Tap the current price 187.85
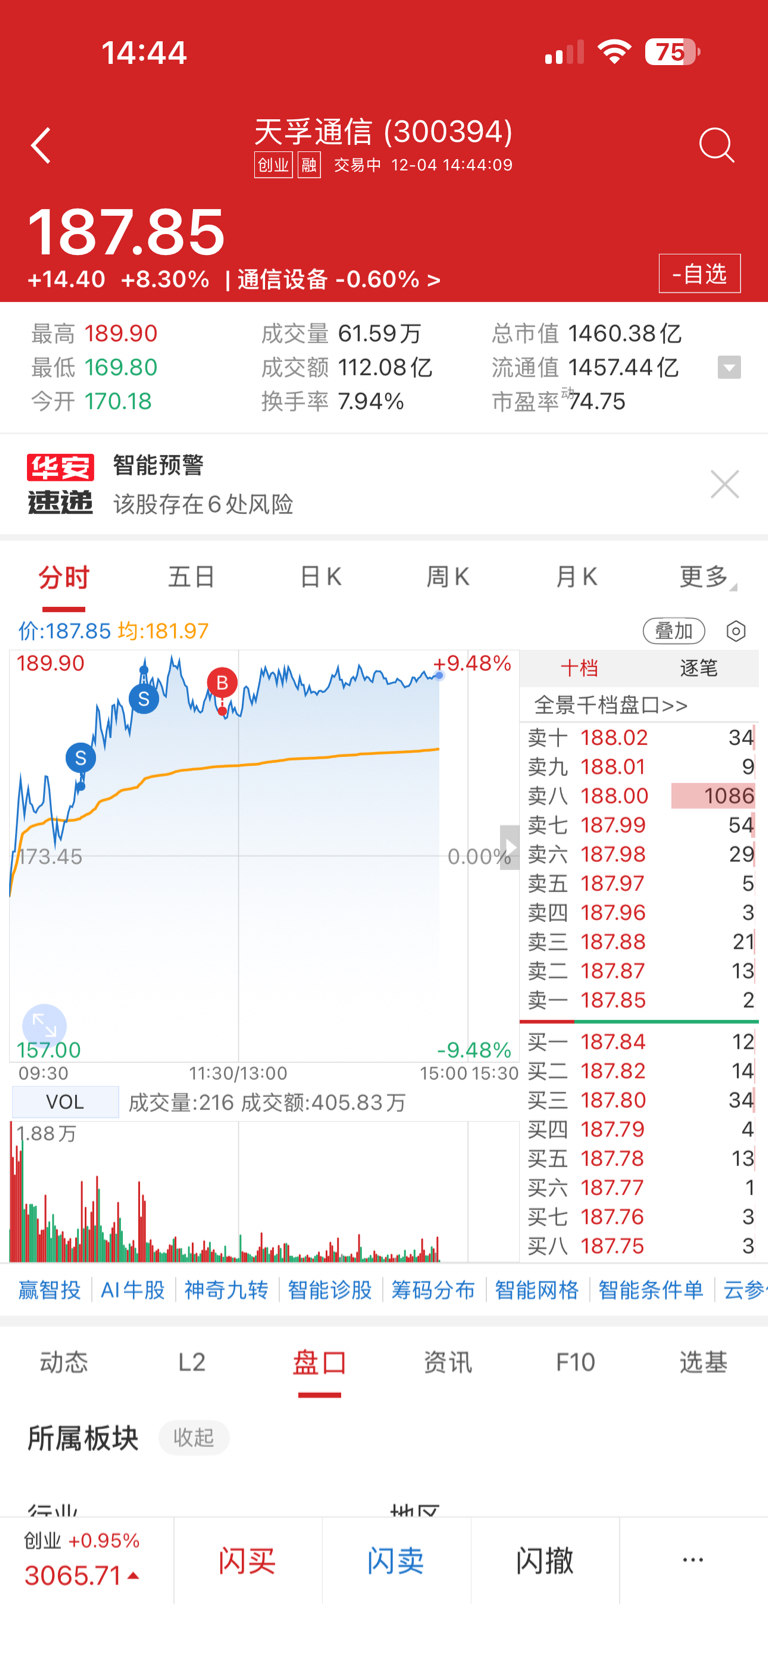This screenshot has width=768, height=1665. click(x=127, y=232)
